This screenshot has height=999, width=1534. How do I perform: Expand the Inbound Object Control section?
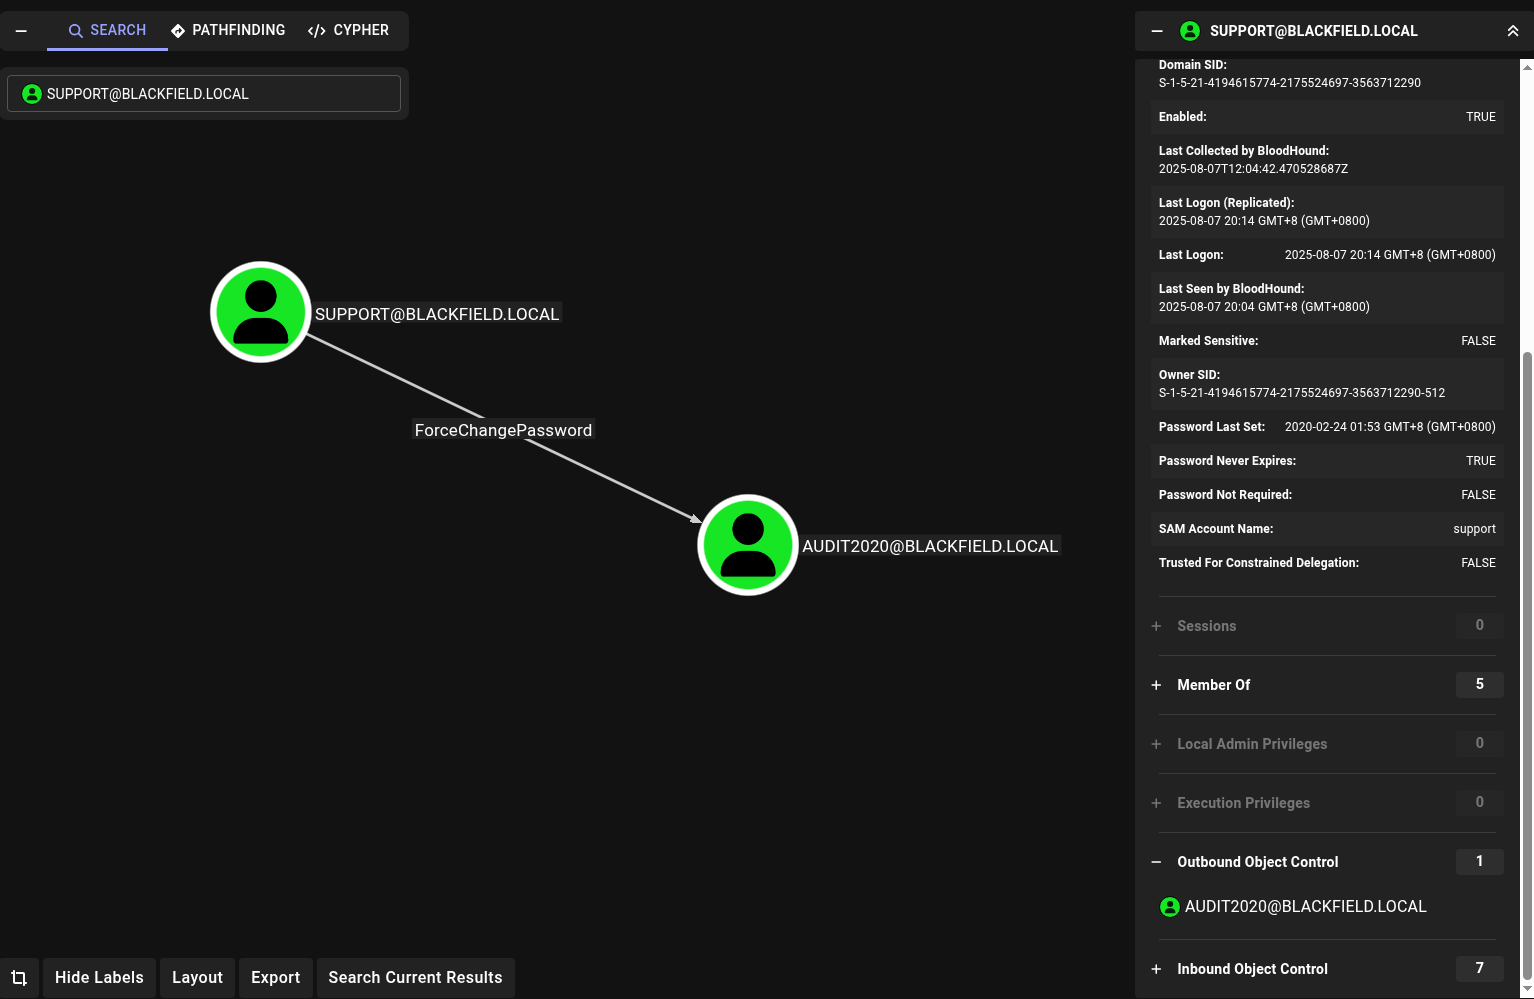pyautogui.click(x=1252, y=969)
